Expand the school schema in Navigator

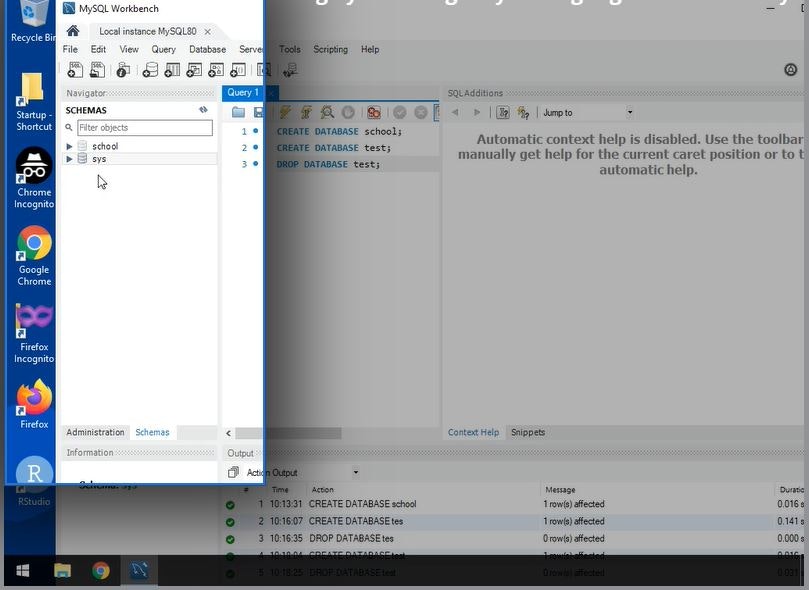point(69,146)
